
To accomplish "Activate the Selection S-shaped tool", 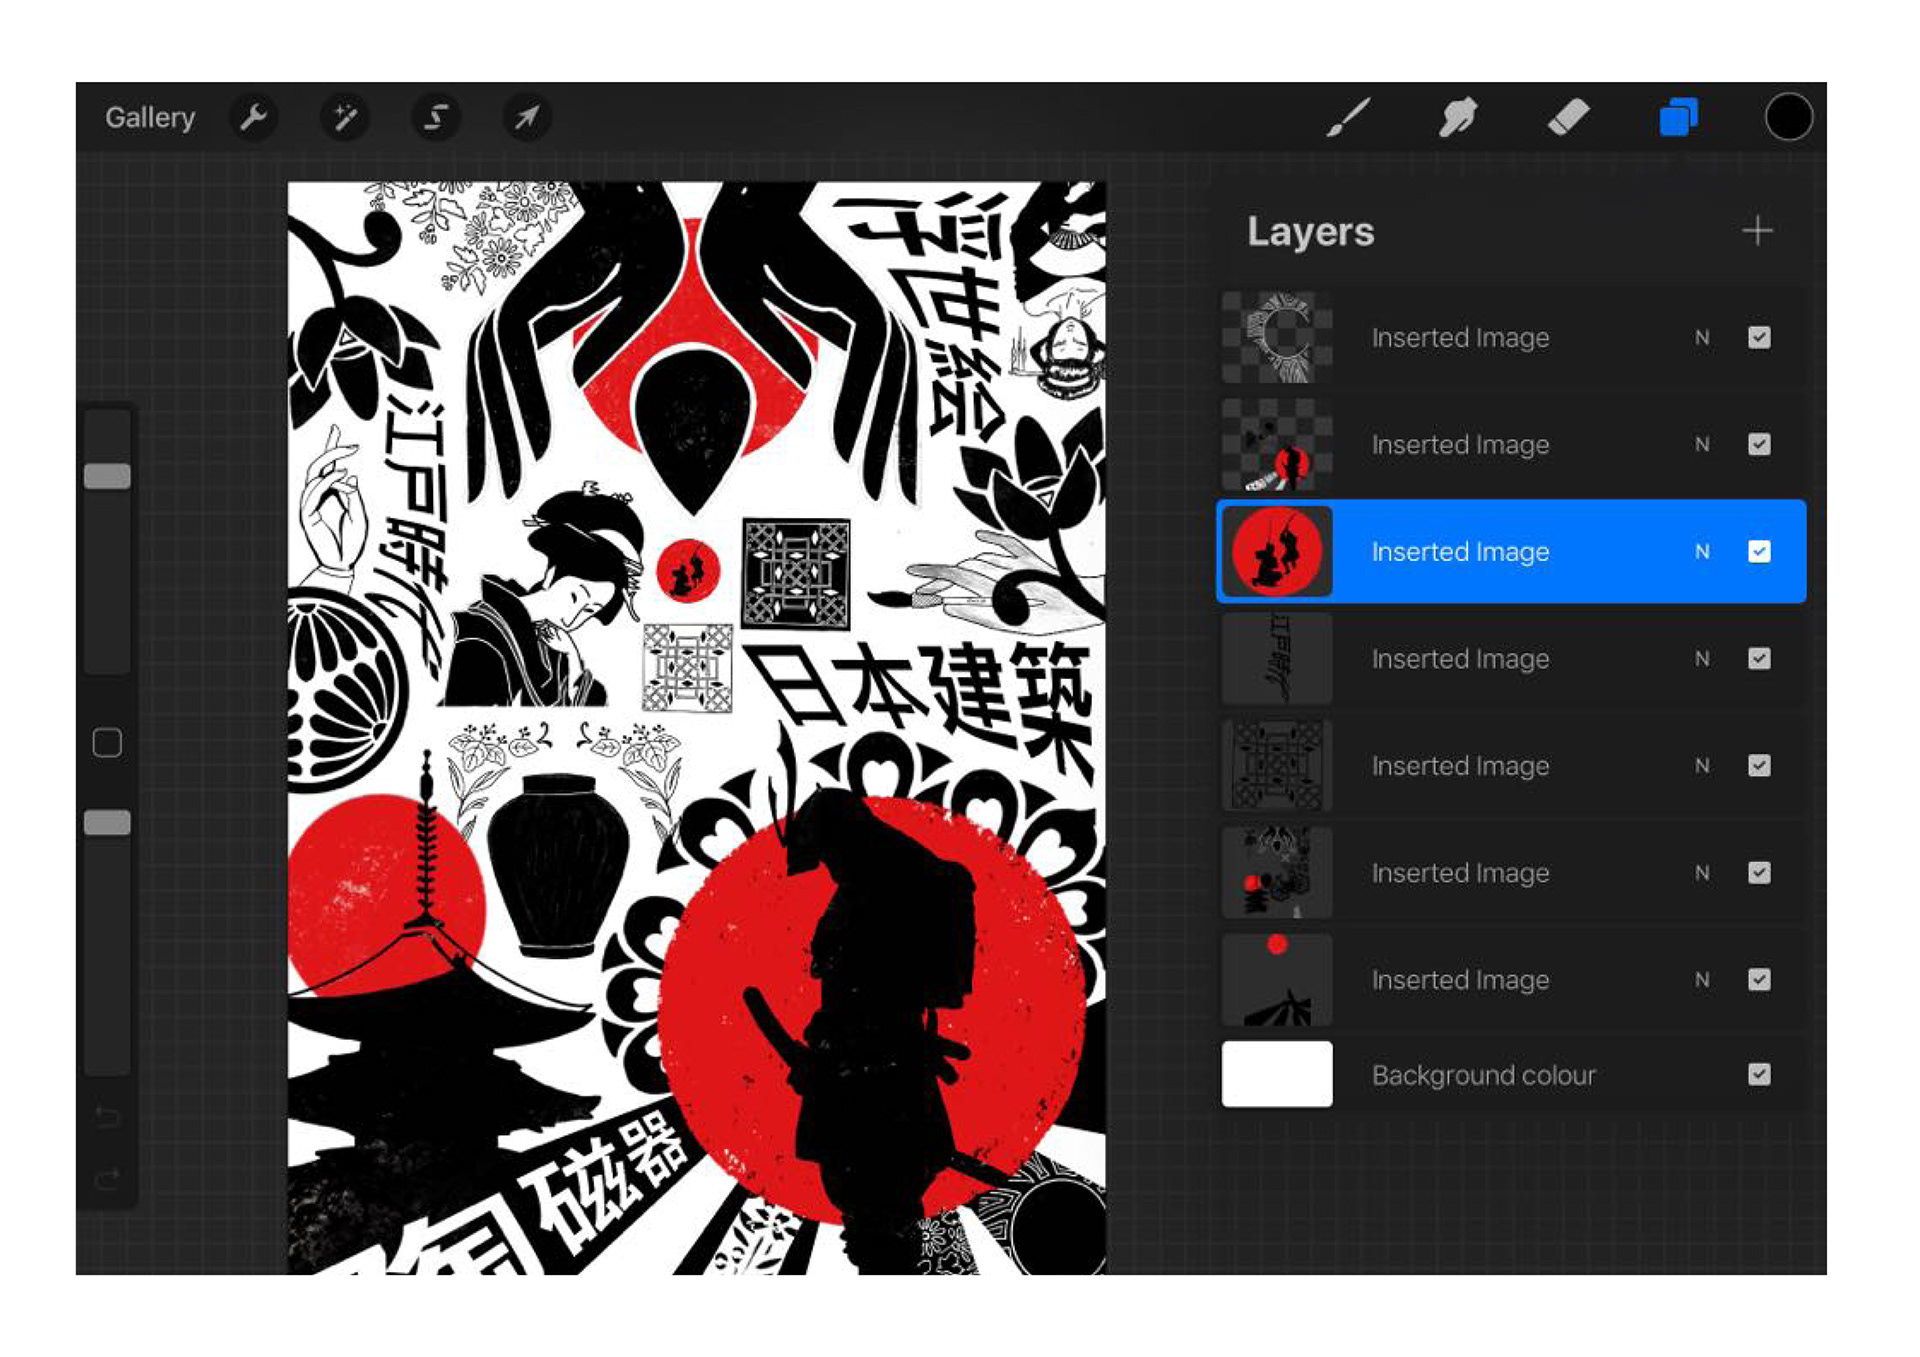I will 436,118.
